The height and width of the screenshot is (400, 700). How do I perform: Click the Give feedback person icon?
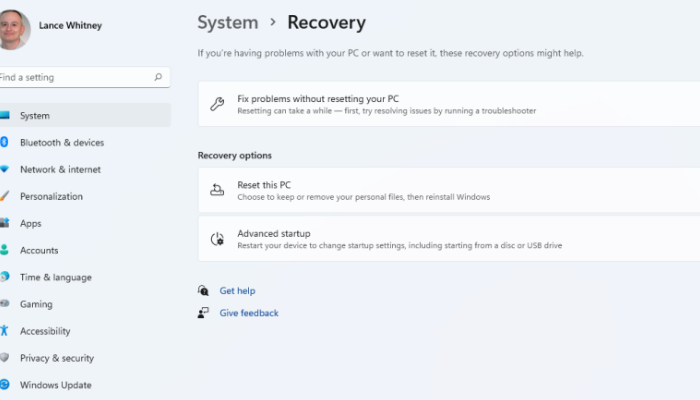pyautogui.click(x=203, y=312)
